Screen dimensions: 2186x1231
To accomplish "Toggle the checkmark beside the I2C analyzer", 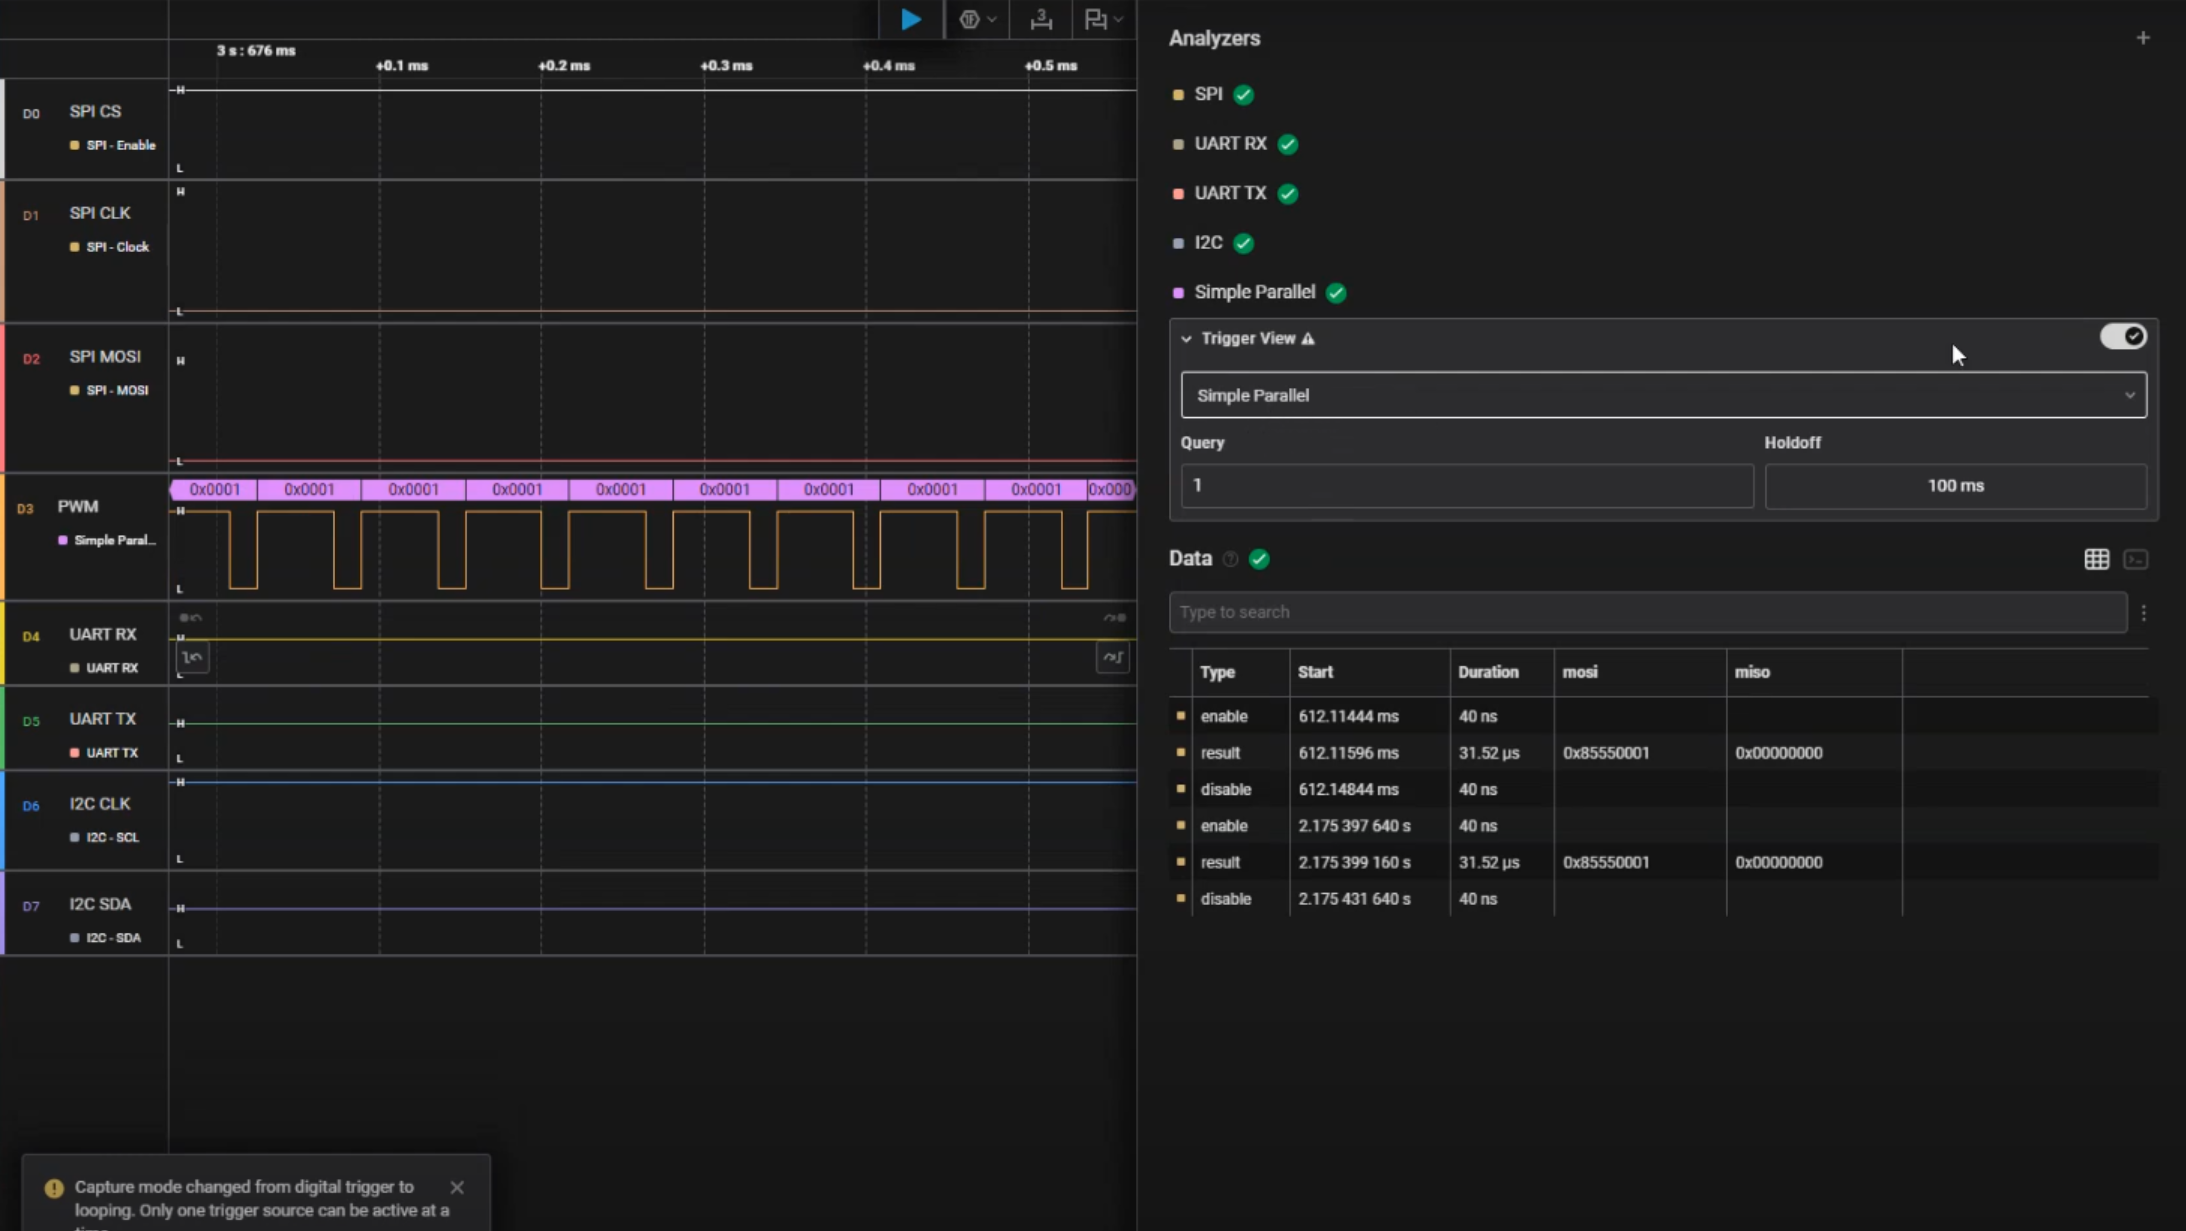I will coord(1242,243).
